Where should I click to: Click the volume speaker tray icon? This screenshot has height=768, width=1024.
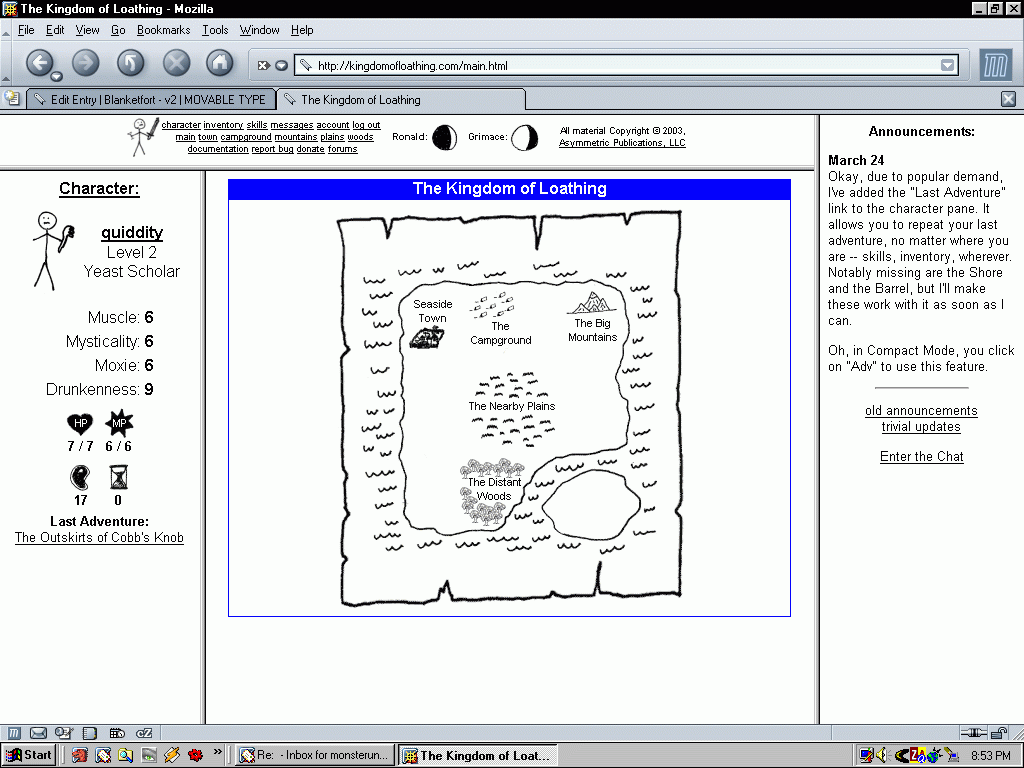click(x=881, y=756)
